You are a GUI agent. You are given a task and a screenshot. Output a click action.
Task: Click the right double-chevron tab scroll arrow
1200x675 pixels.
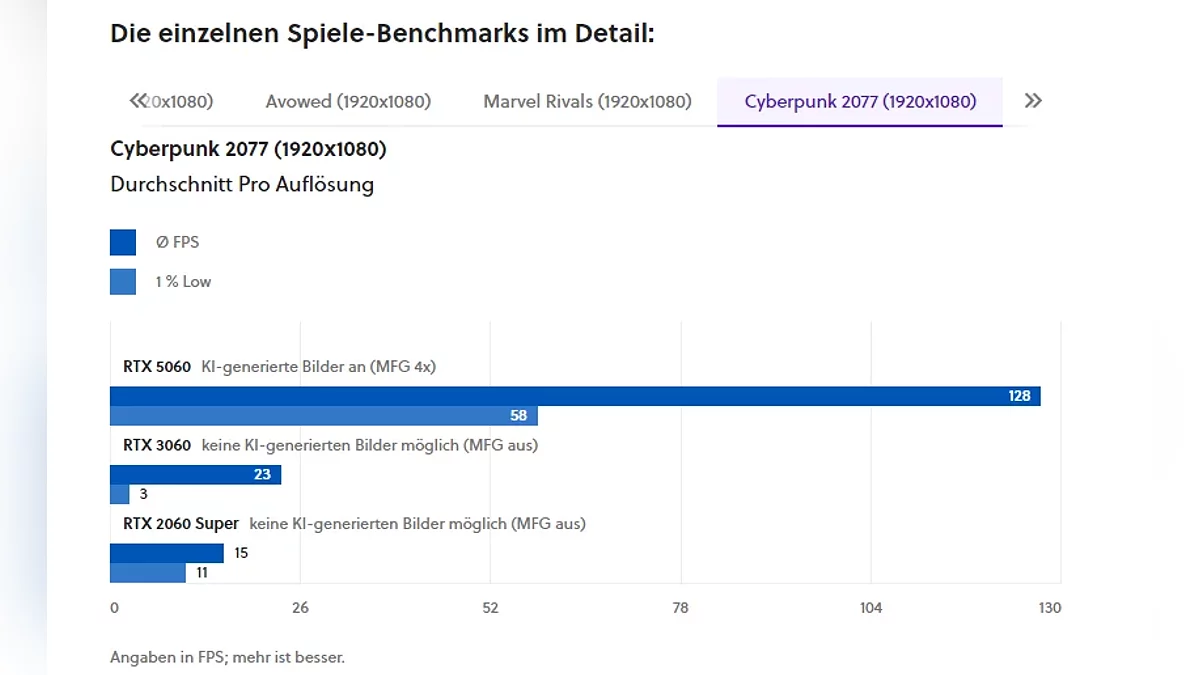point(1033,101)
